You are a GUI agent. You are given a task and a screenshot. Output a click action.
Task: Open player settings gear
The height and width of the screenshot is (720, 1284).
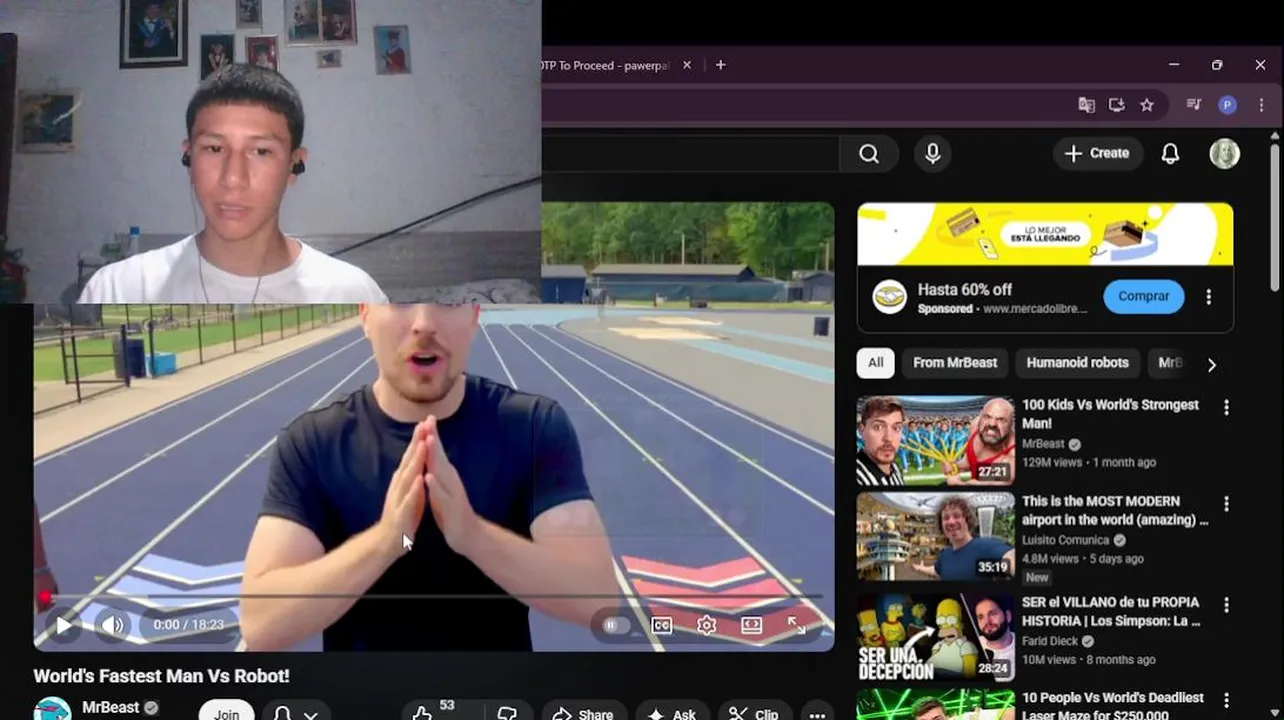tap(706, 625)
